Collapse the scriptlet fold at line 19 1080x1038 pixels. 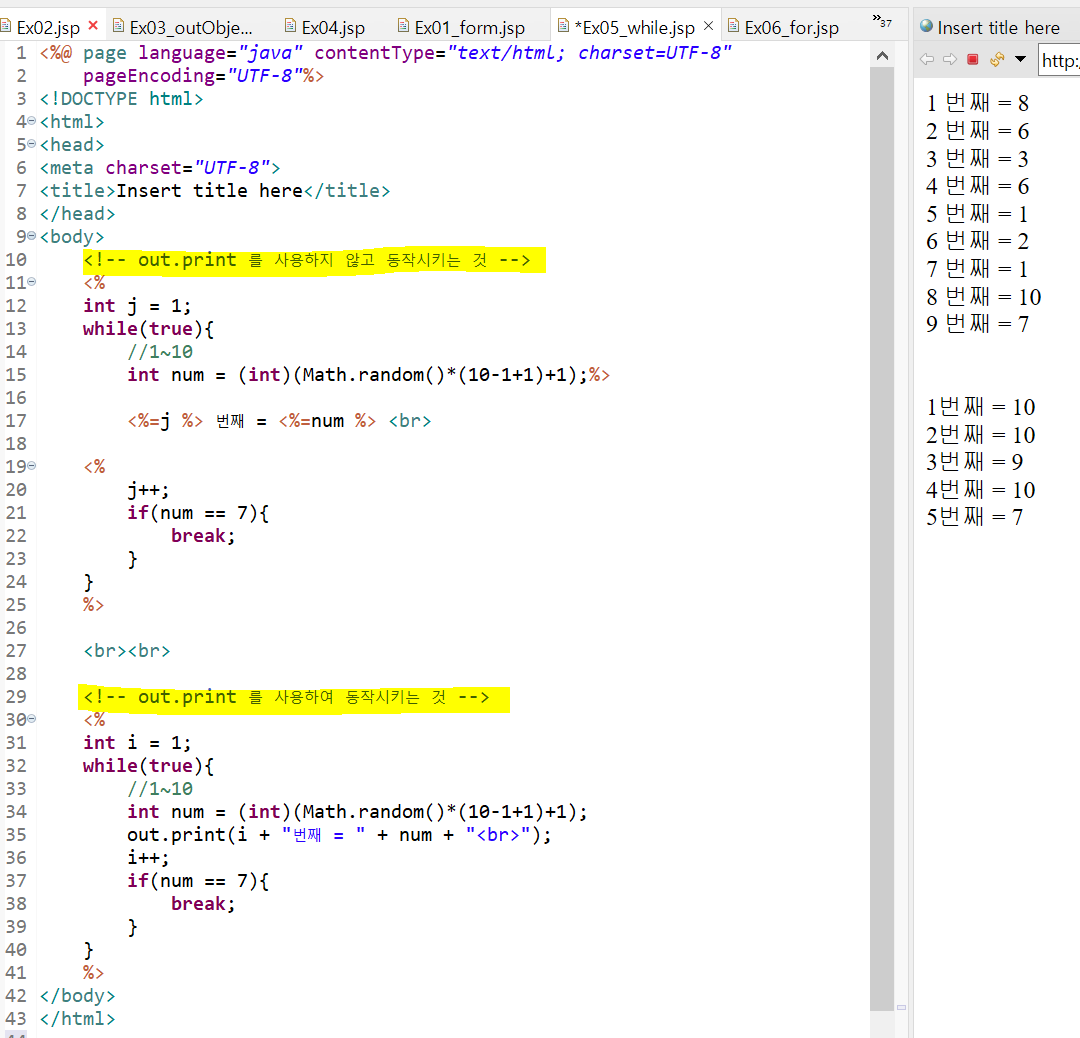pyautogui.click(x=32, y=466)
